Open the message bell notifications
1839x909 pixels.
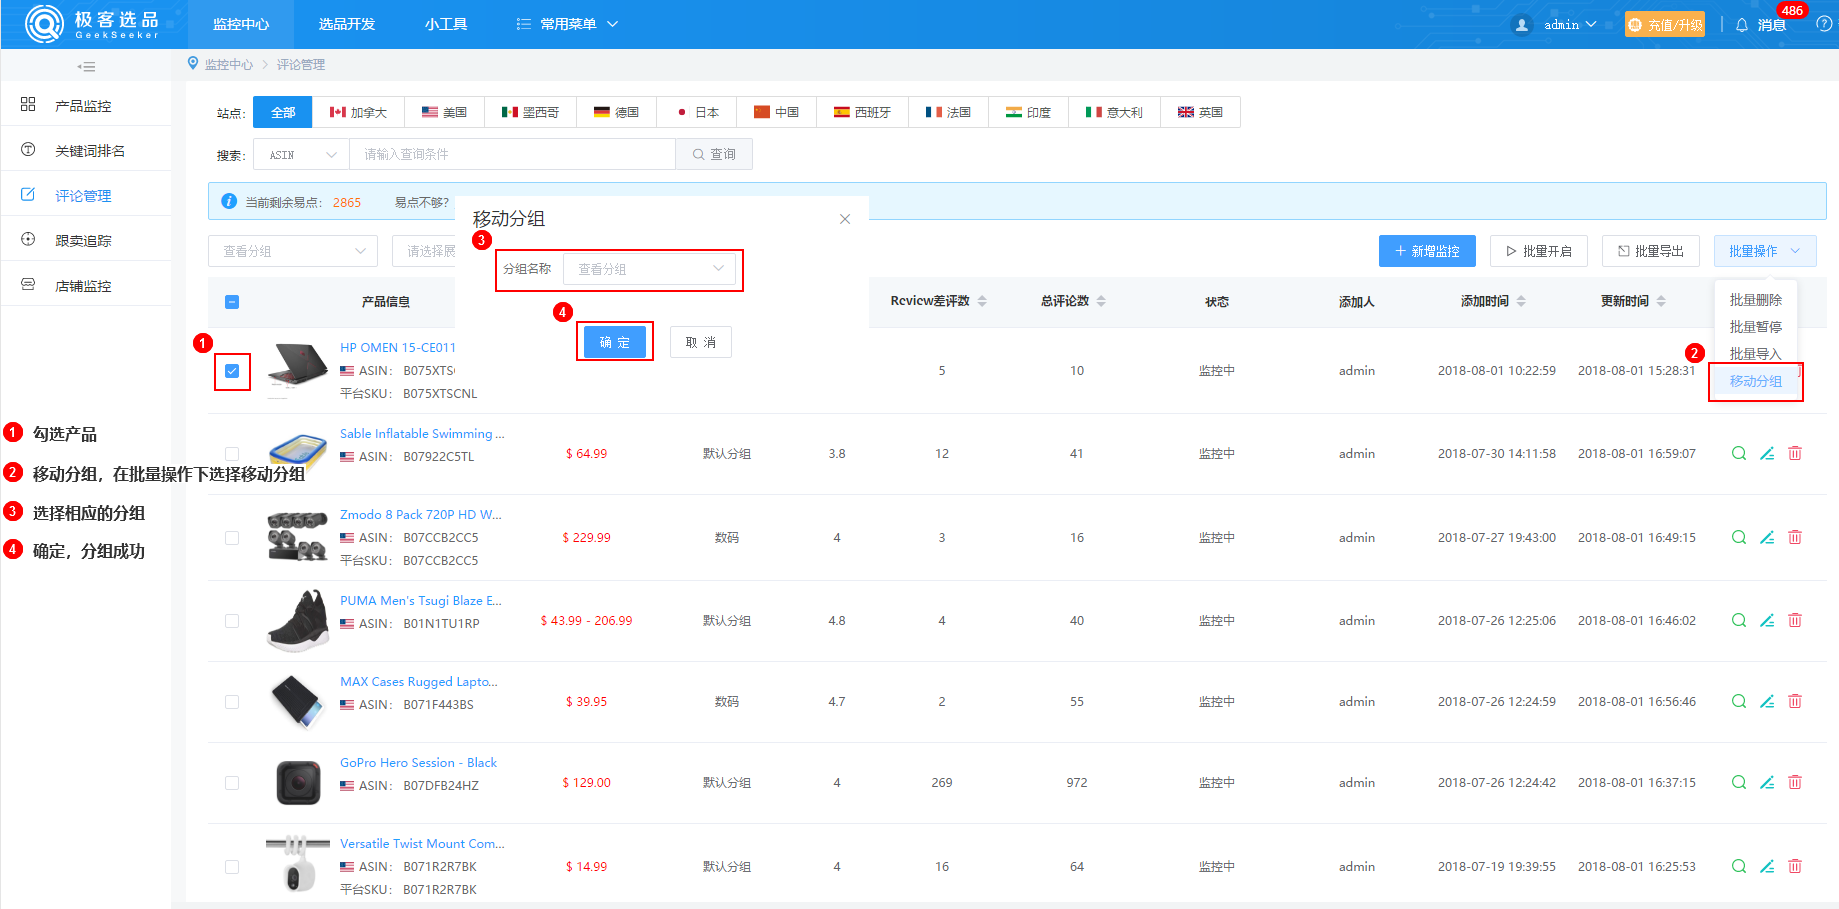click(x=1741, y=25)
